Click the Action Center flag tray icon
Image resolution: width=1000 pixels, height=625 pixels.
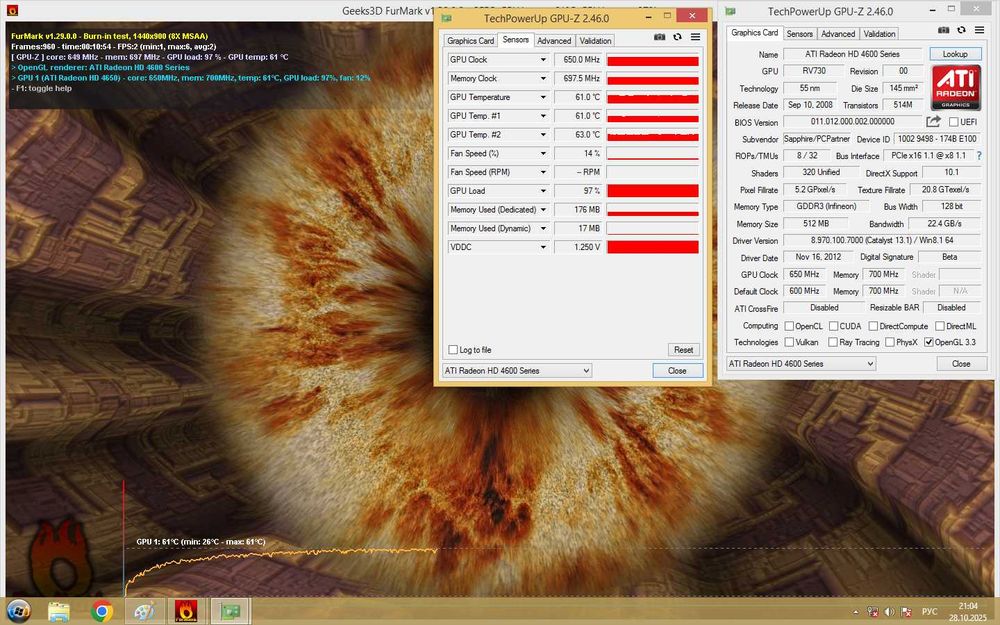[906, 612]
